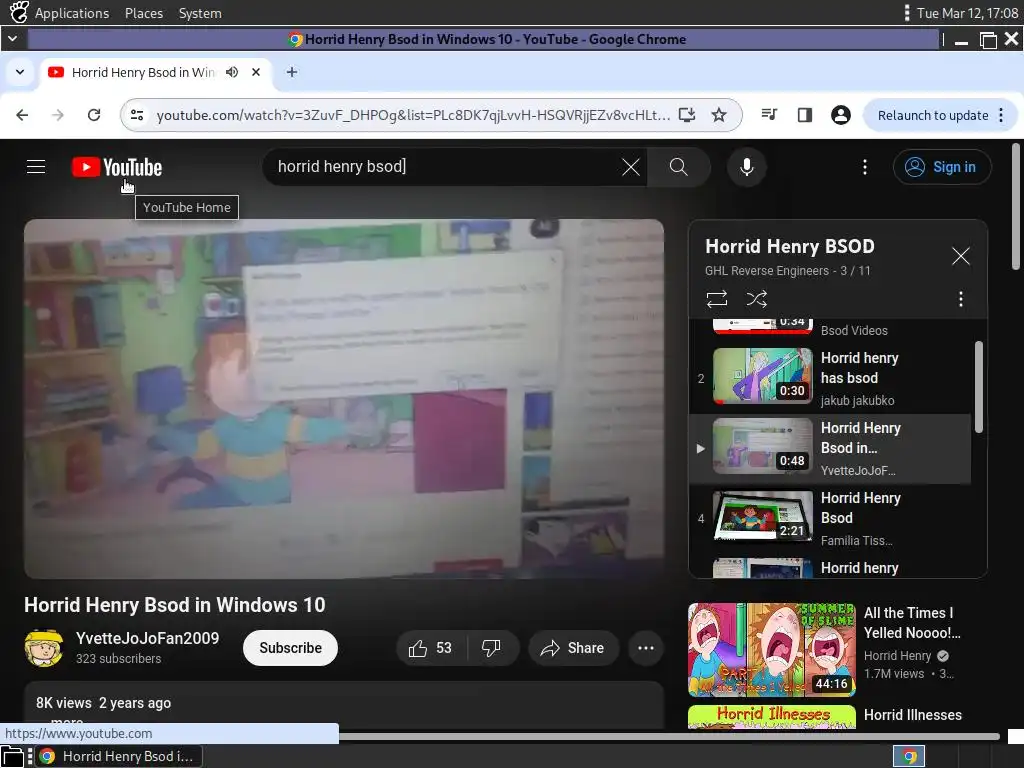Open Chrome profile avatar

point(840,116)
